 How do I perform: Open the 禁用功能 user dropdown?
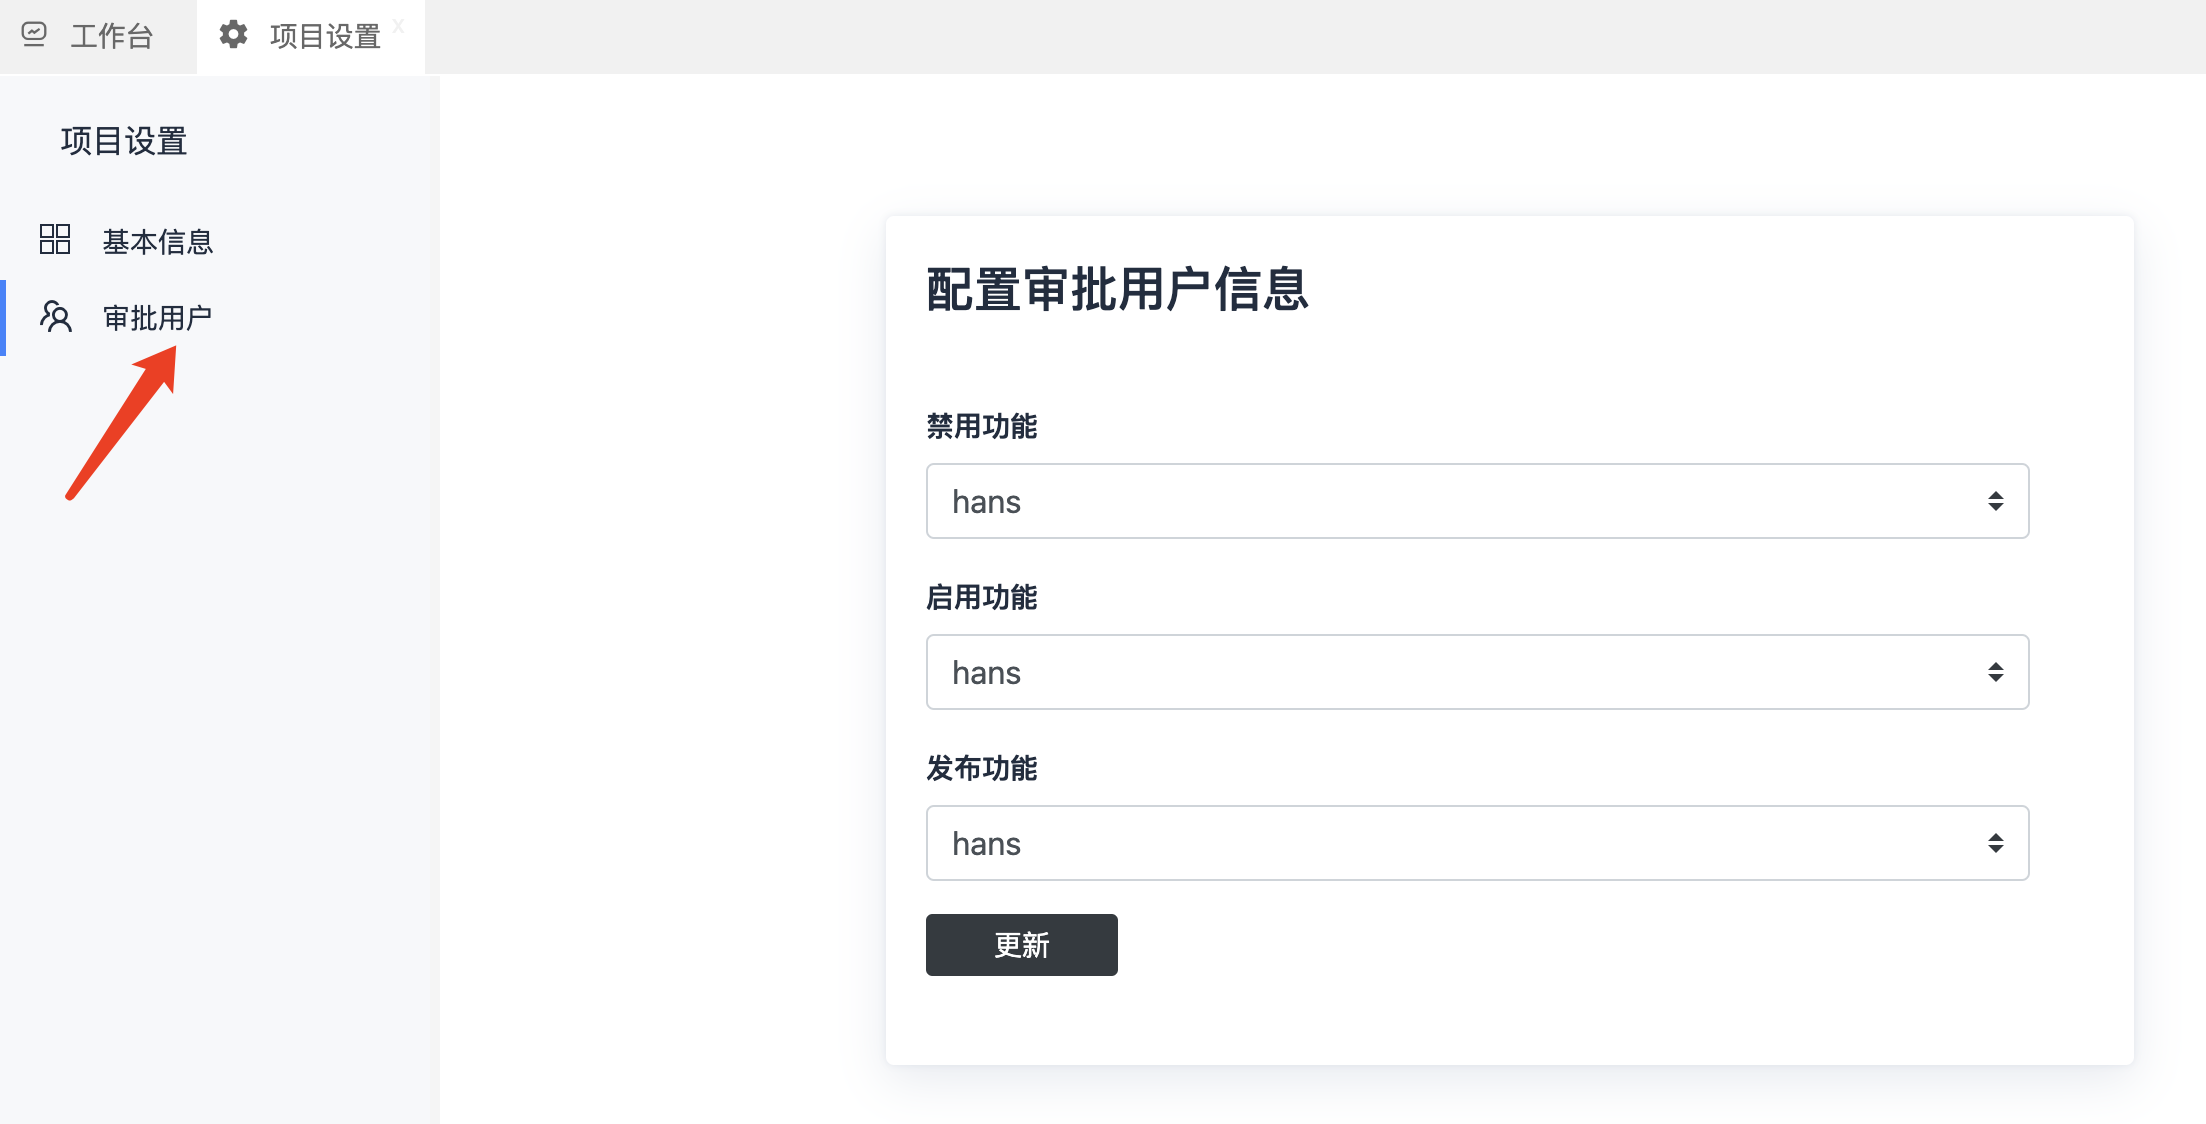click(1476, 501)
